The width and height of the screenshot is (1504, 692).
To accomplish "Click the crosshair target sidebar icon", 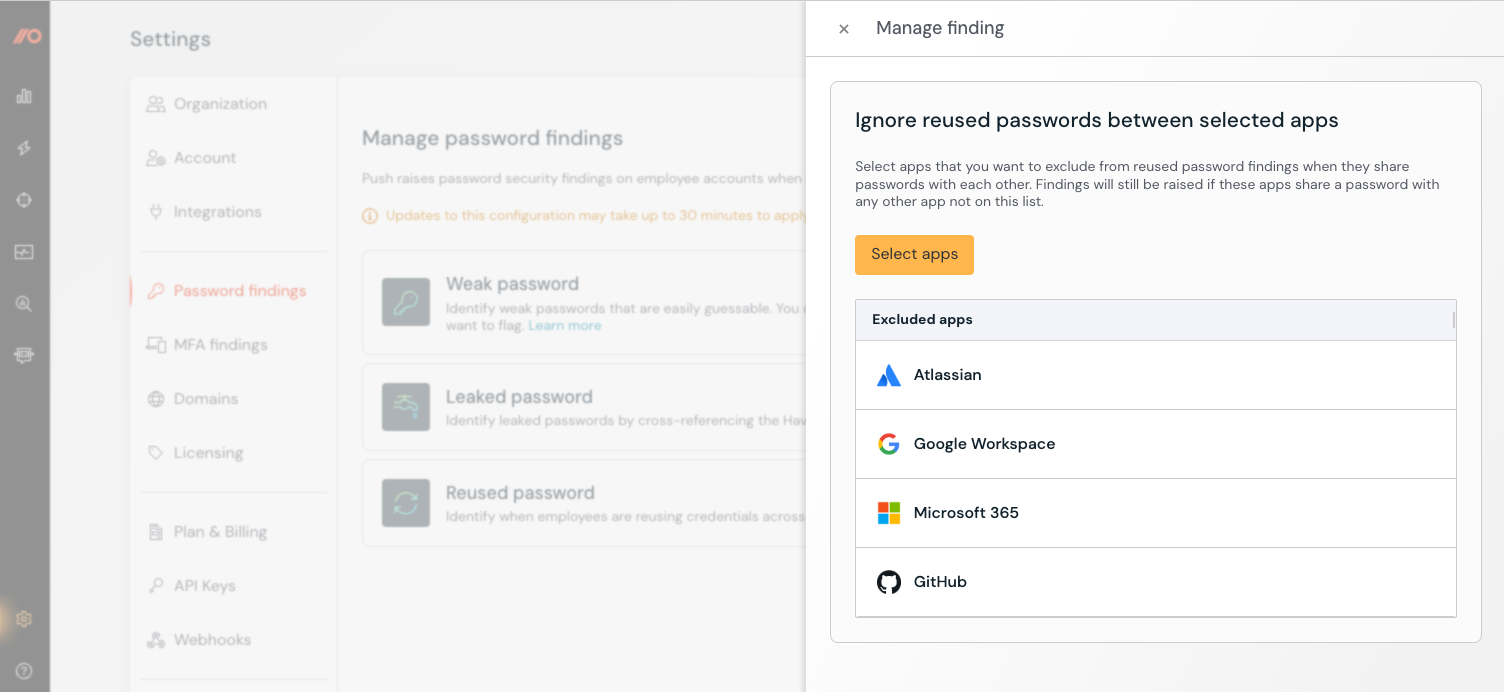I will (24, 200).
